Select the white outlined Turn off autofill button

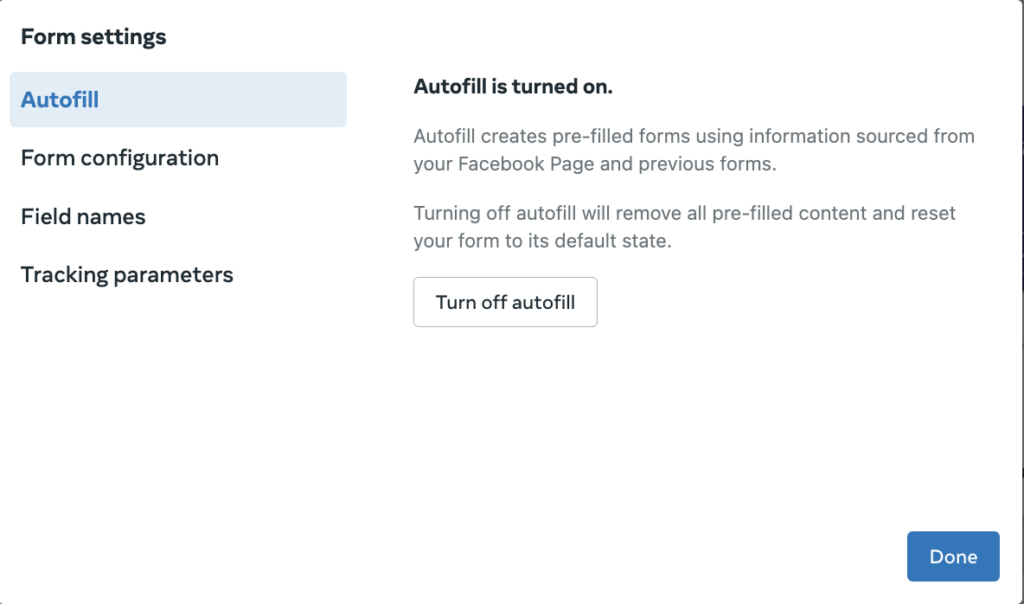pos(505,302)
